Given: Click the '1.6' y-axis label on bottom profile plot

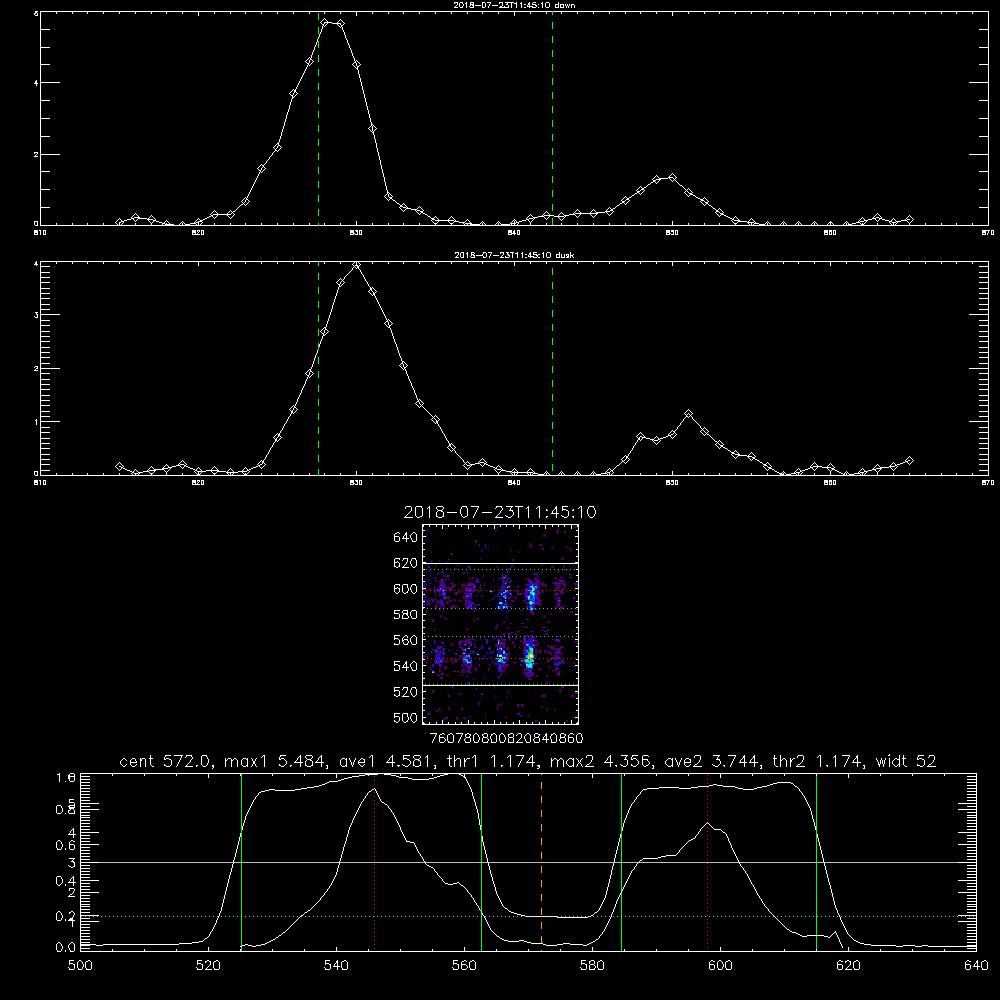Looking at the screenshot, I should click(66, 777).
